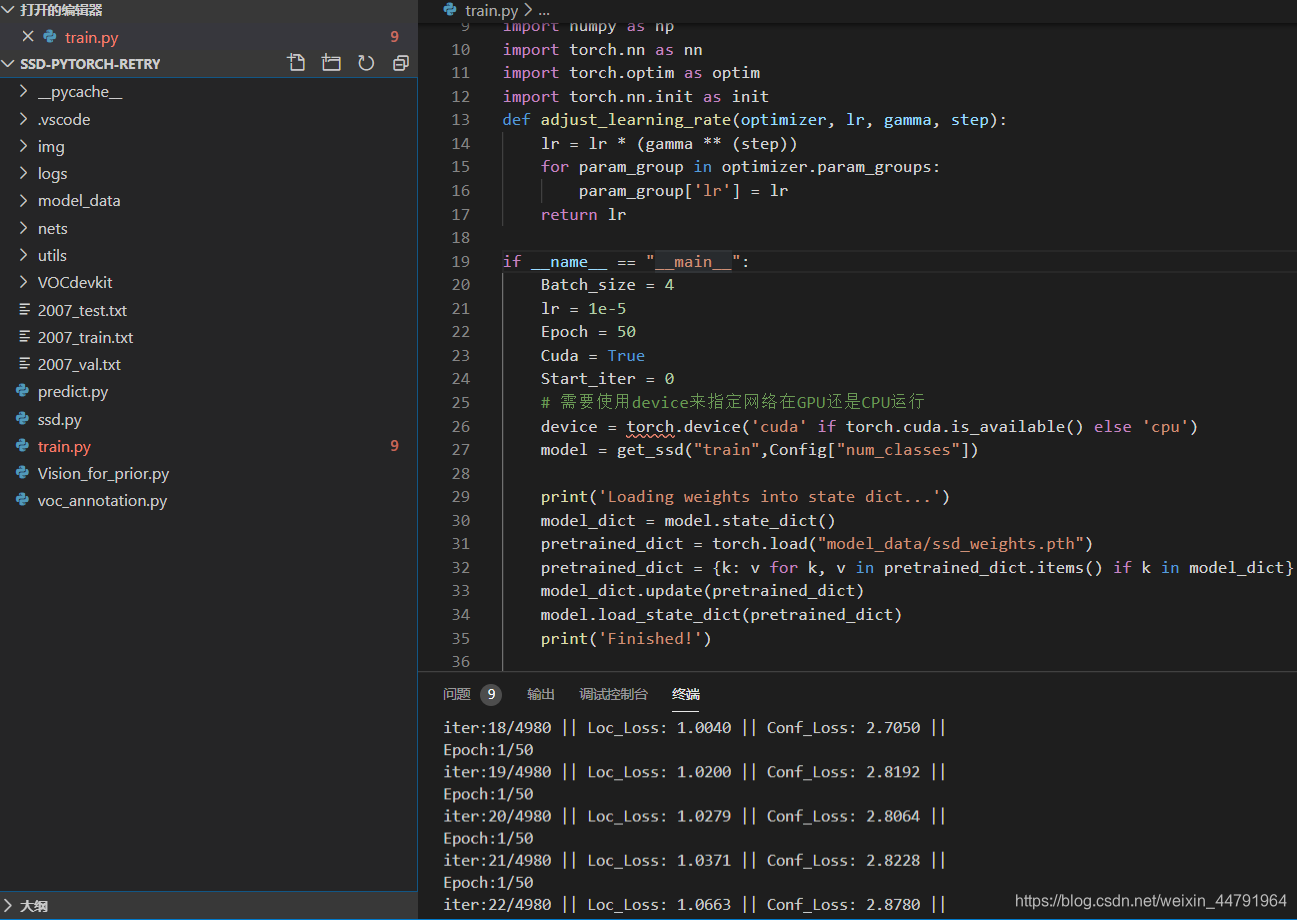Open 2007_train.txt from the explorer
Image resolution: width=1297 pixels, height=920 pixels.
pyautogui.click(x=85, y=337)
